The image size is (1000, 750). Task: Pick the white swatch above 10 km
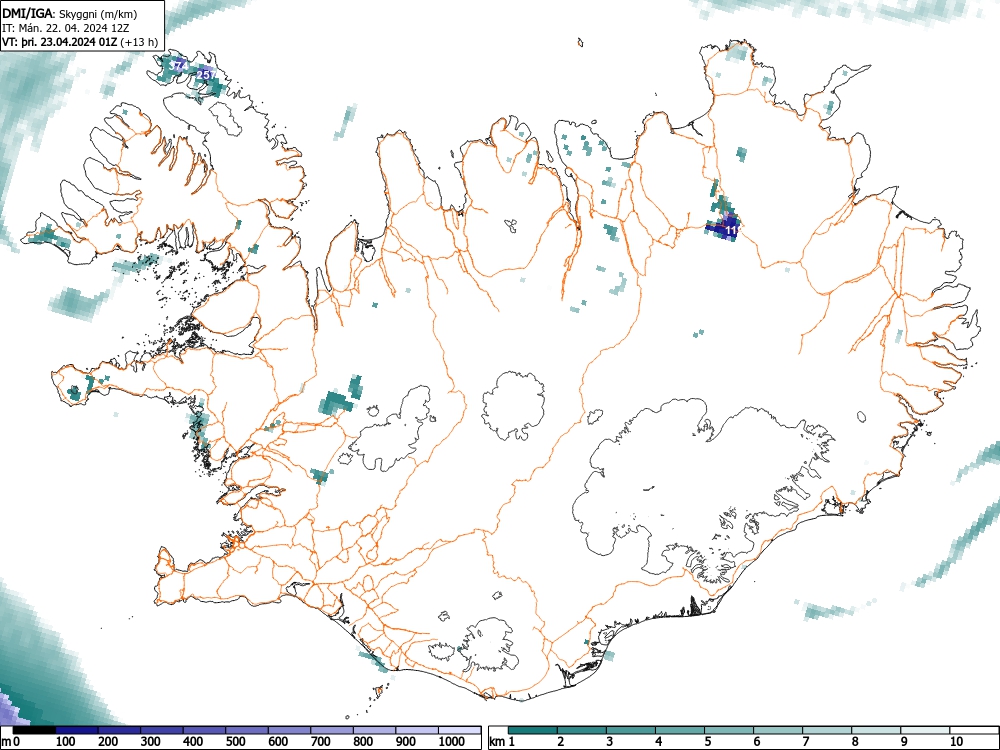(974, 730)
